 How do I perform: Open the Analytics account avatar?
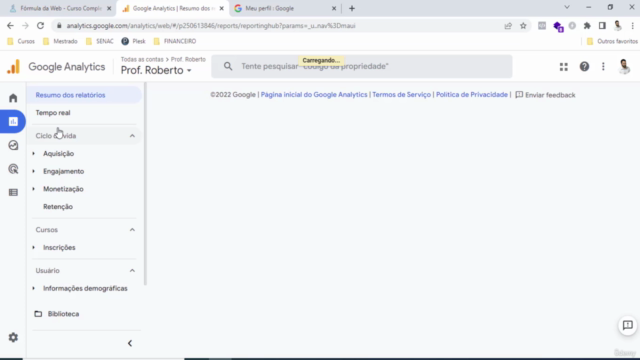pyautogui.click(x=624, y=67)
